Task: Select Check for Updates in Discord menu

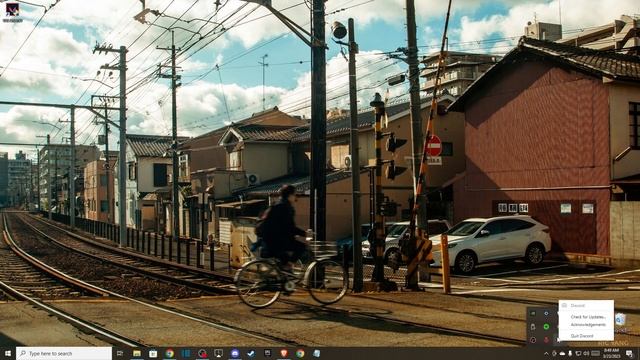Action: click(x=587, y=317)
